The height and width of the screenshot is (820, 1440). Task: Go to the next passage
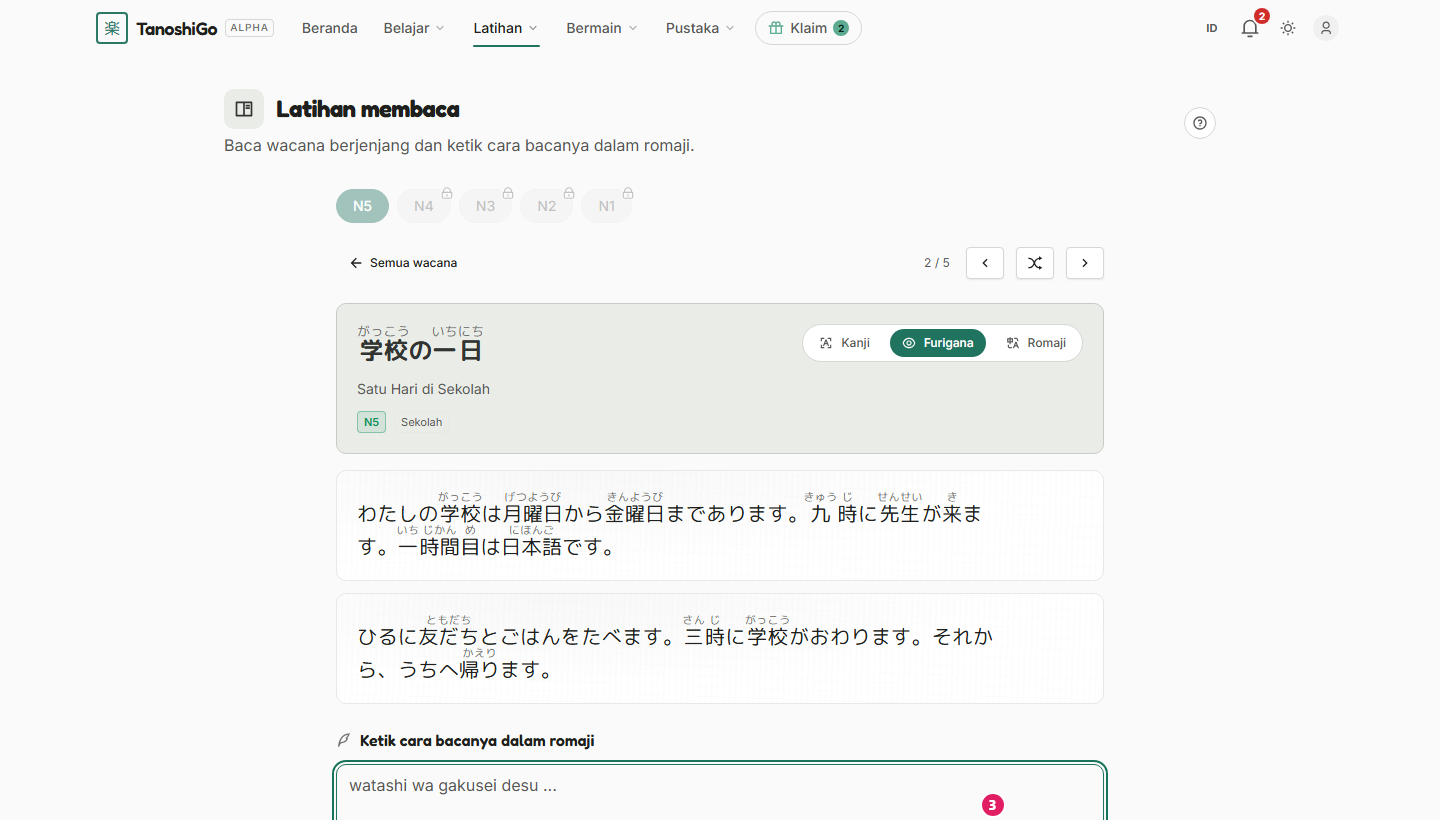coord(1085,263)
